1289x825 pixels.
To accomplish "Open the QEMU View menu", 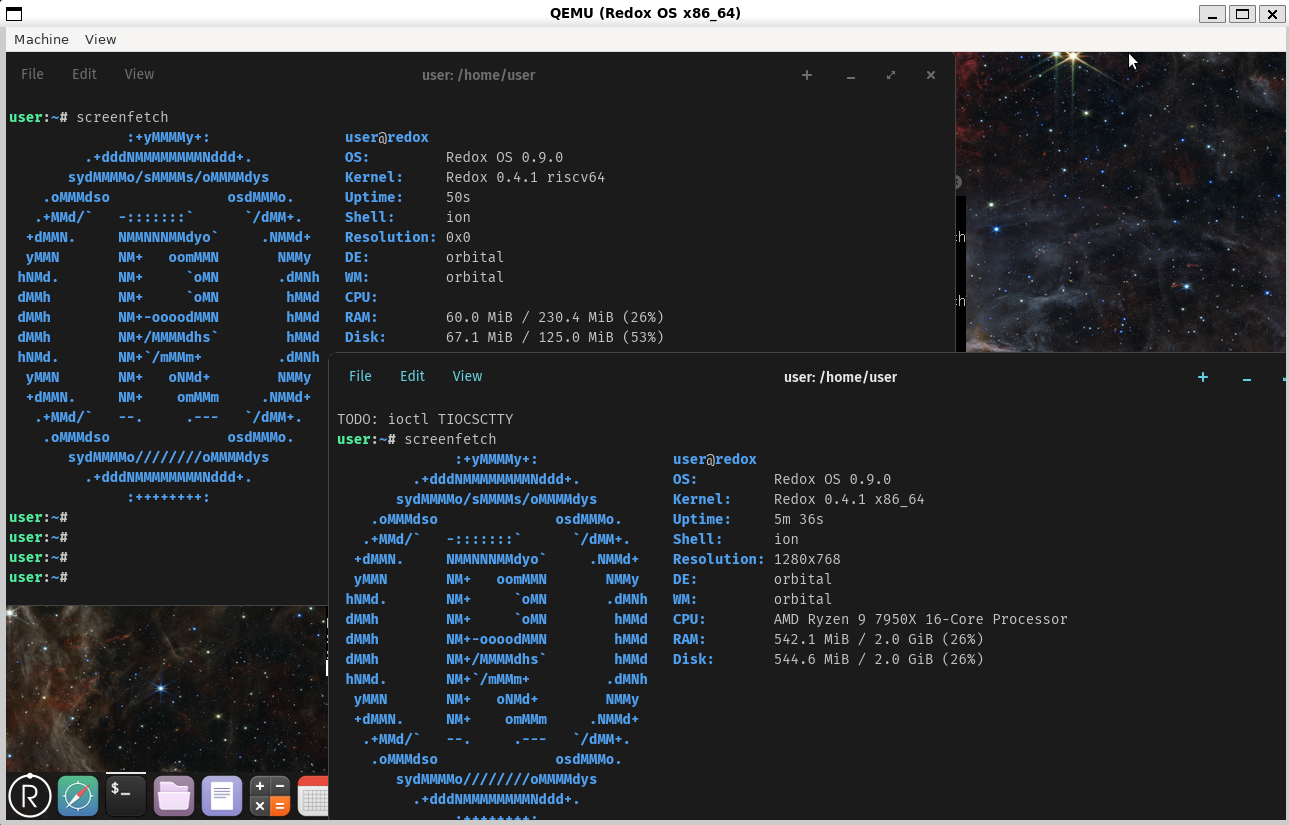I will pos(101,39).
